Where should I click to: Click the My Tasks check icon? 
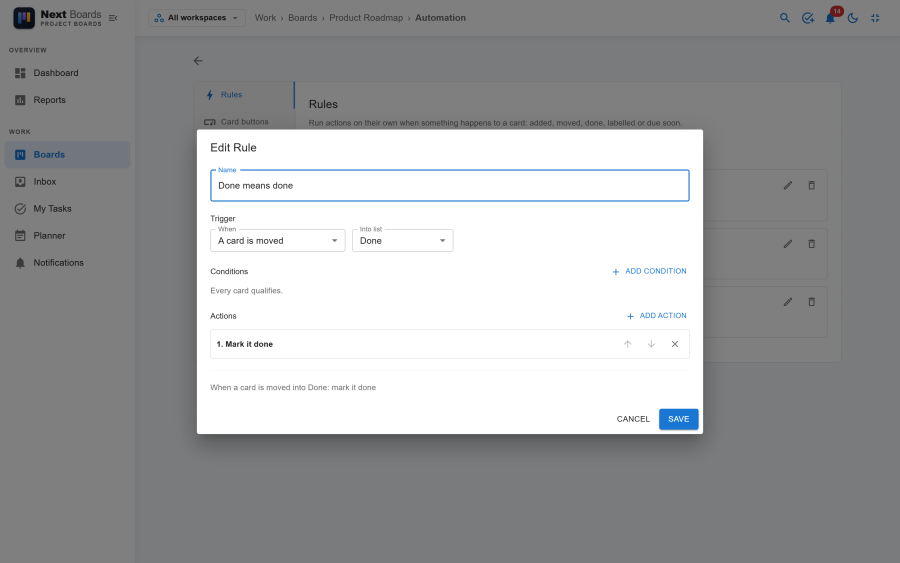tap(20, 209)
